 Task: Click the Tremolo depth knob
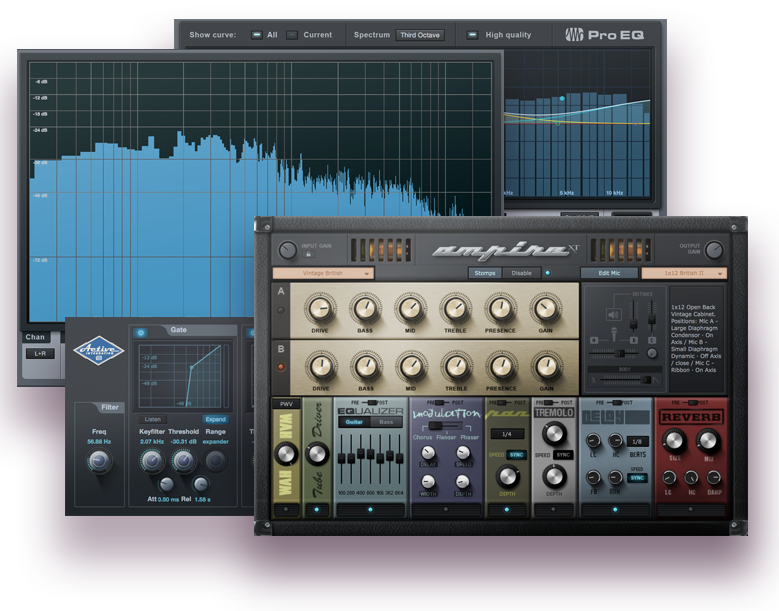click(x=553, y=476)
